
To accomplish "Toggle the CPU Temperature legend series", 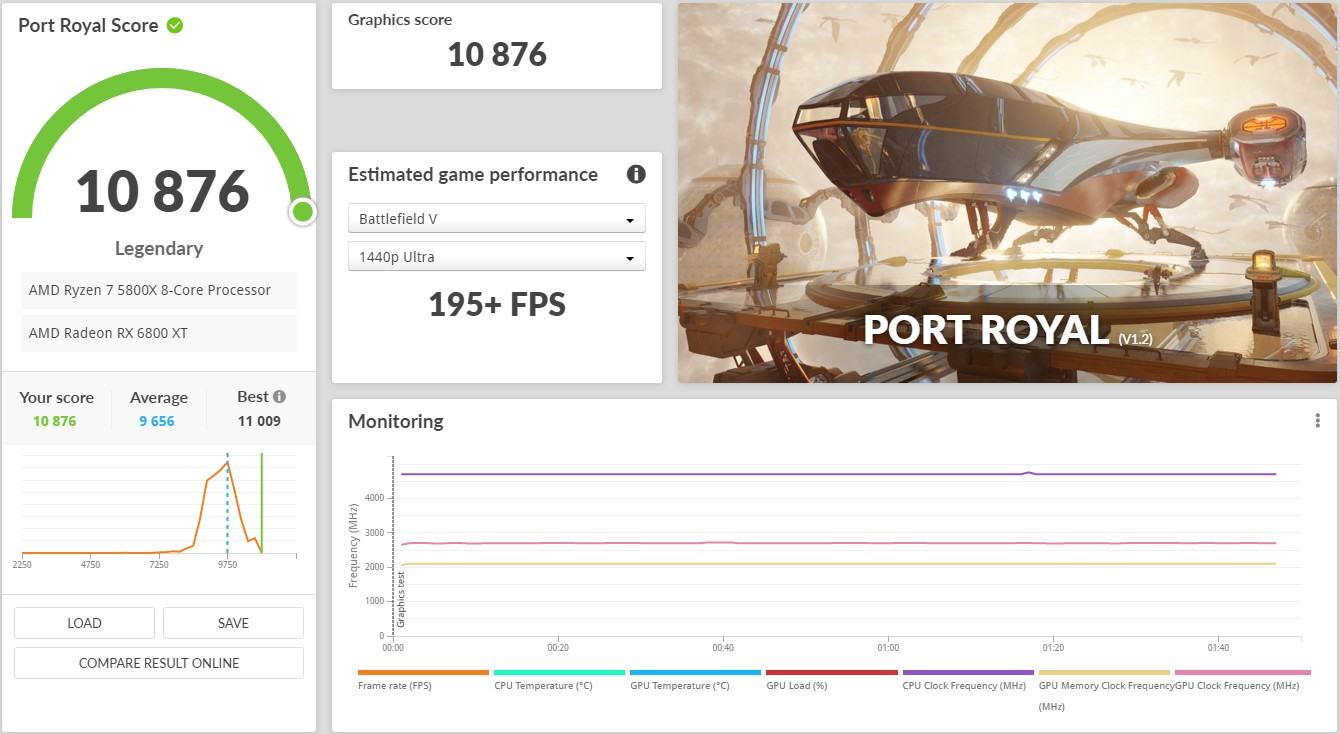I will 559,679.
